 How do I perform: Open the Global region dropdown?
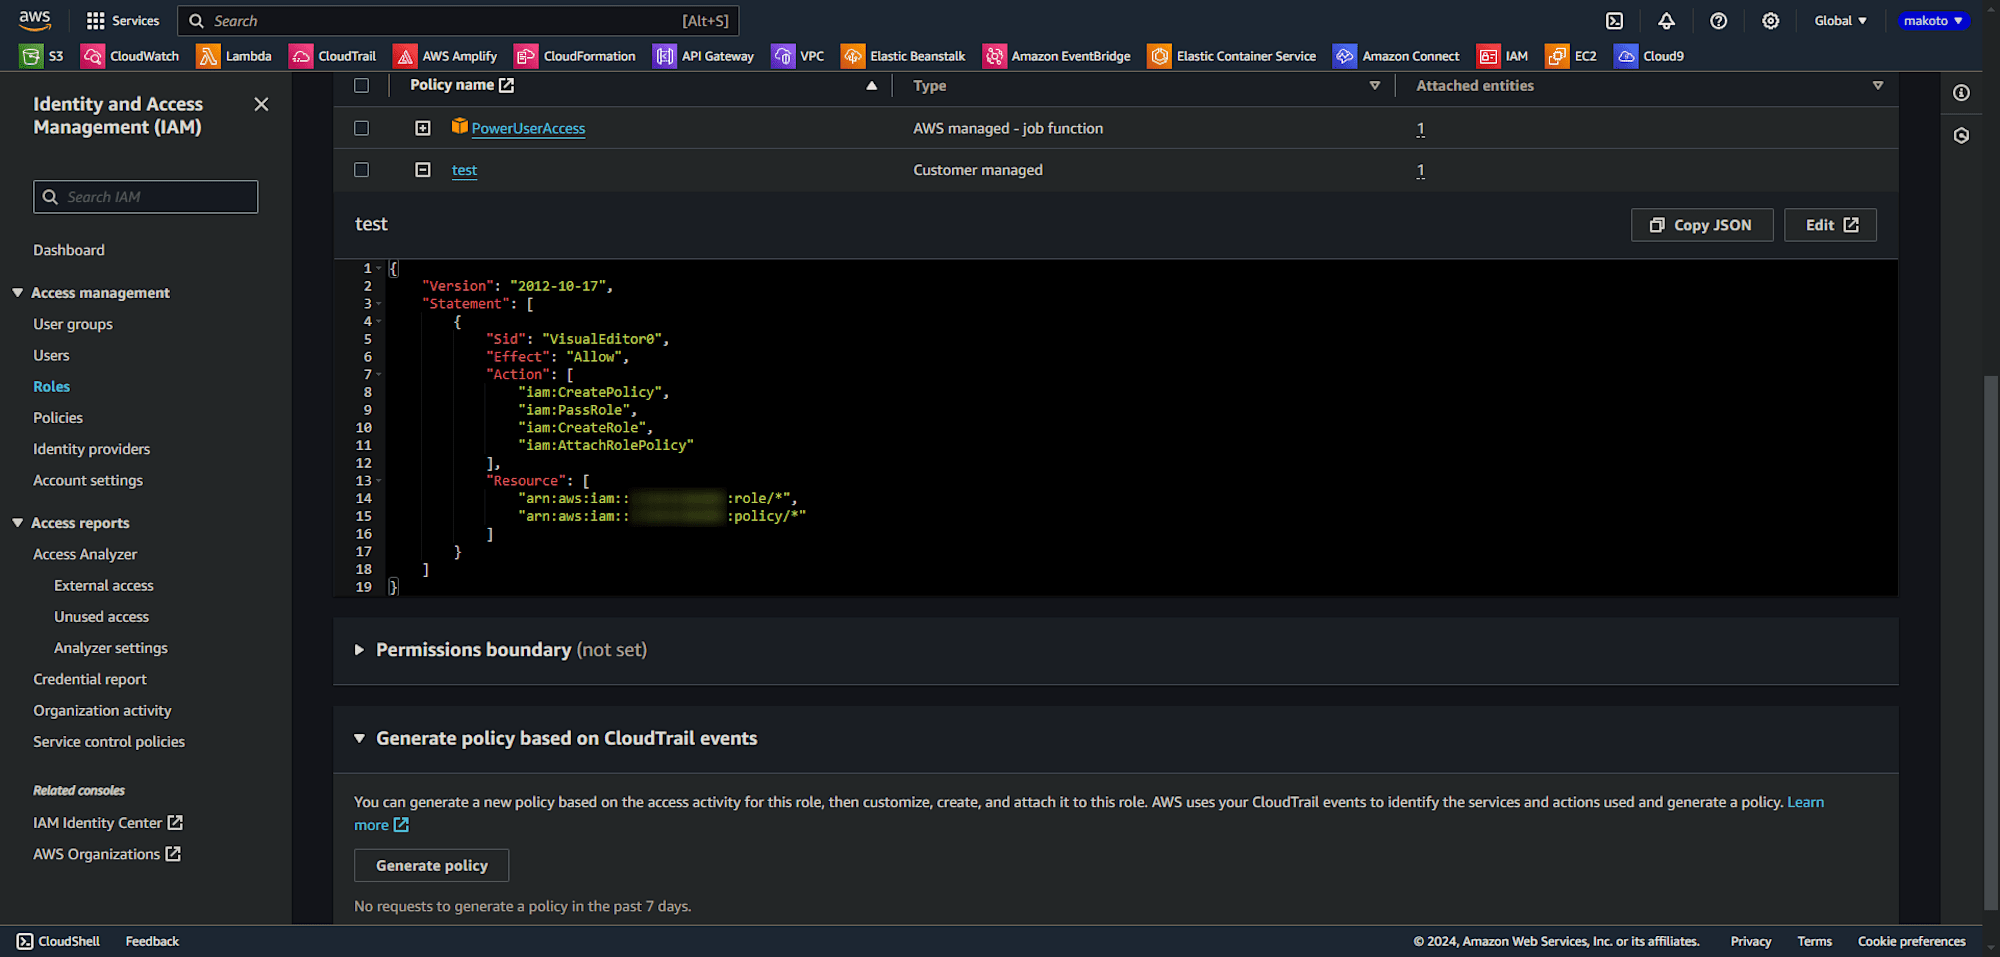[x=1840, y=20]
